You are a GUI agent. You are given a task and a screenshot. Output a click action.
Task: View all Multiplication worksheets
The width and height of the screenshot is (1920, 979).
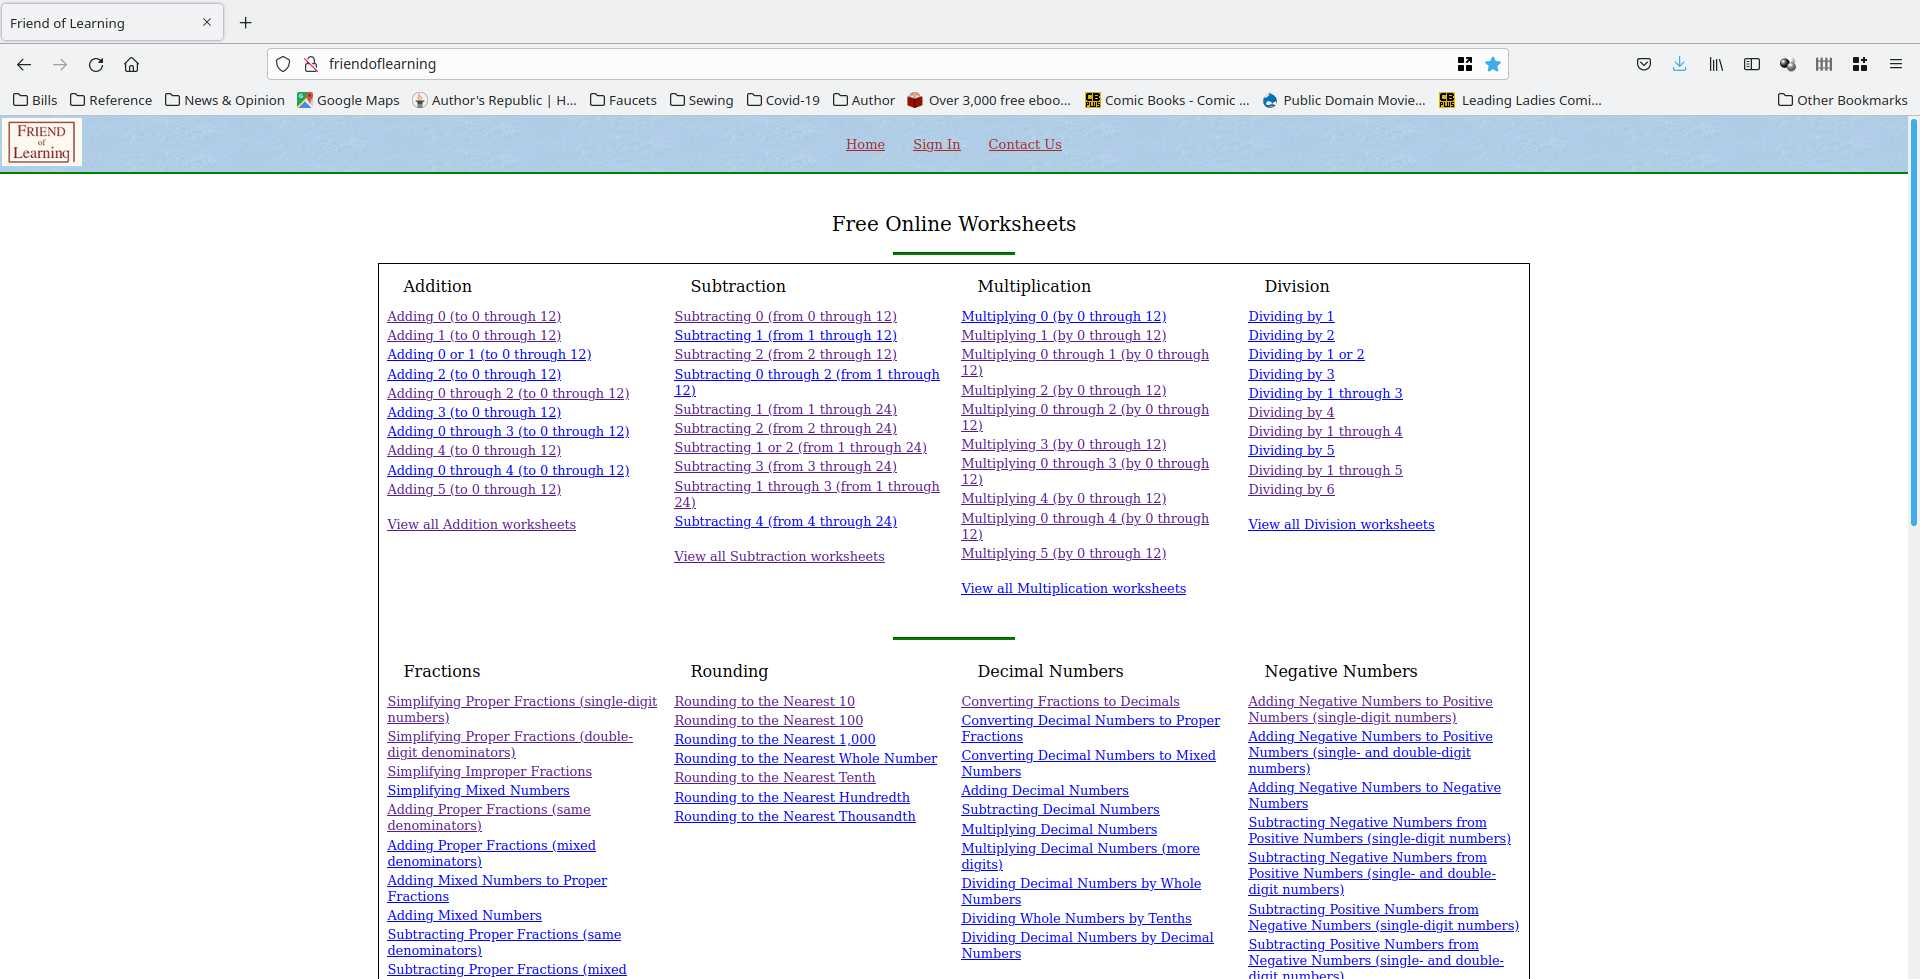click(x=1073, y=588)
